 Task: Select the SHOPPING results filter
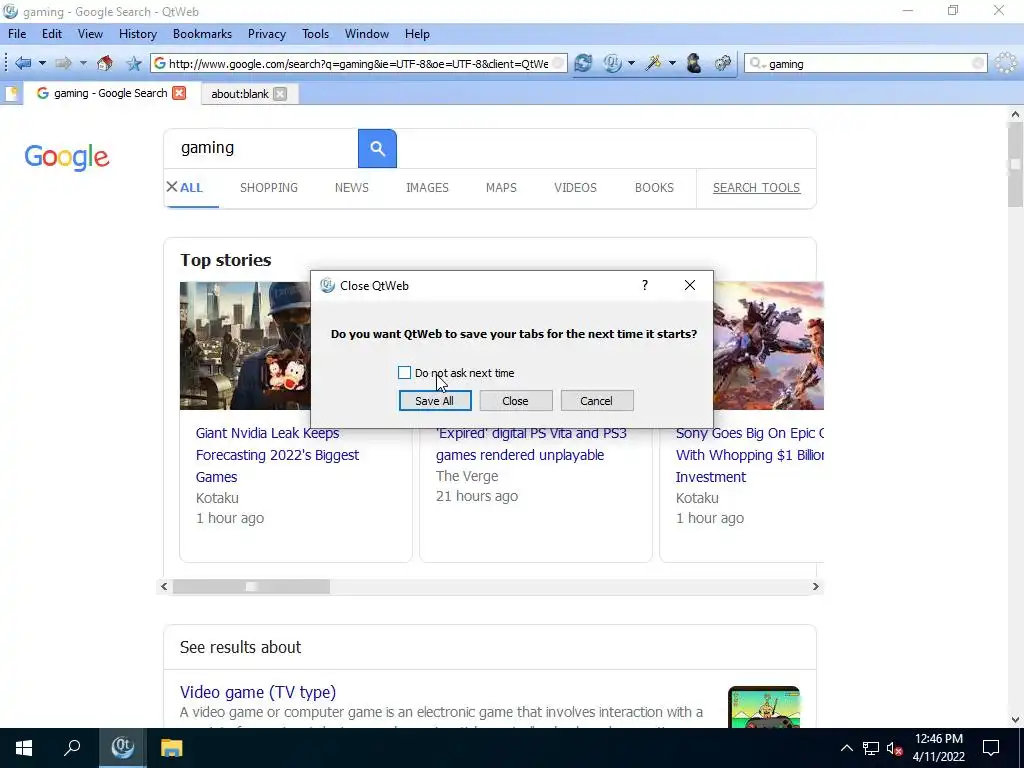pos(268,188)
